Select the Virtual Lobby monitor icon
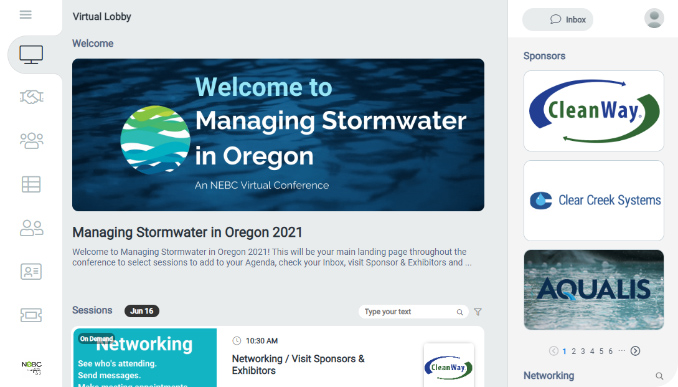 coord(31,54)
